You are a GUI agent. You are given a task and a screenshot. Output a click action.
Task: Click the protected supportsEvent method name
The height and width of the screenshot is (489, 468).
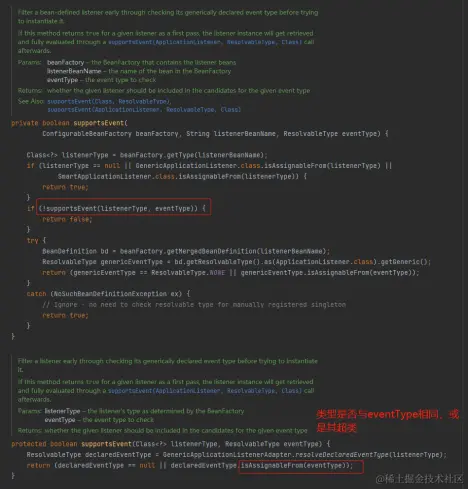106,444
